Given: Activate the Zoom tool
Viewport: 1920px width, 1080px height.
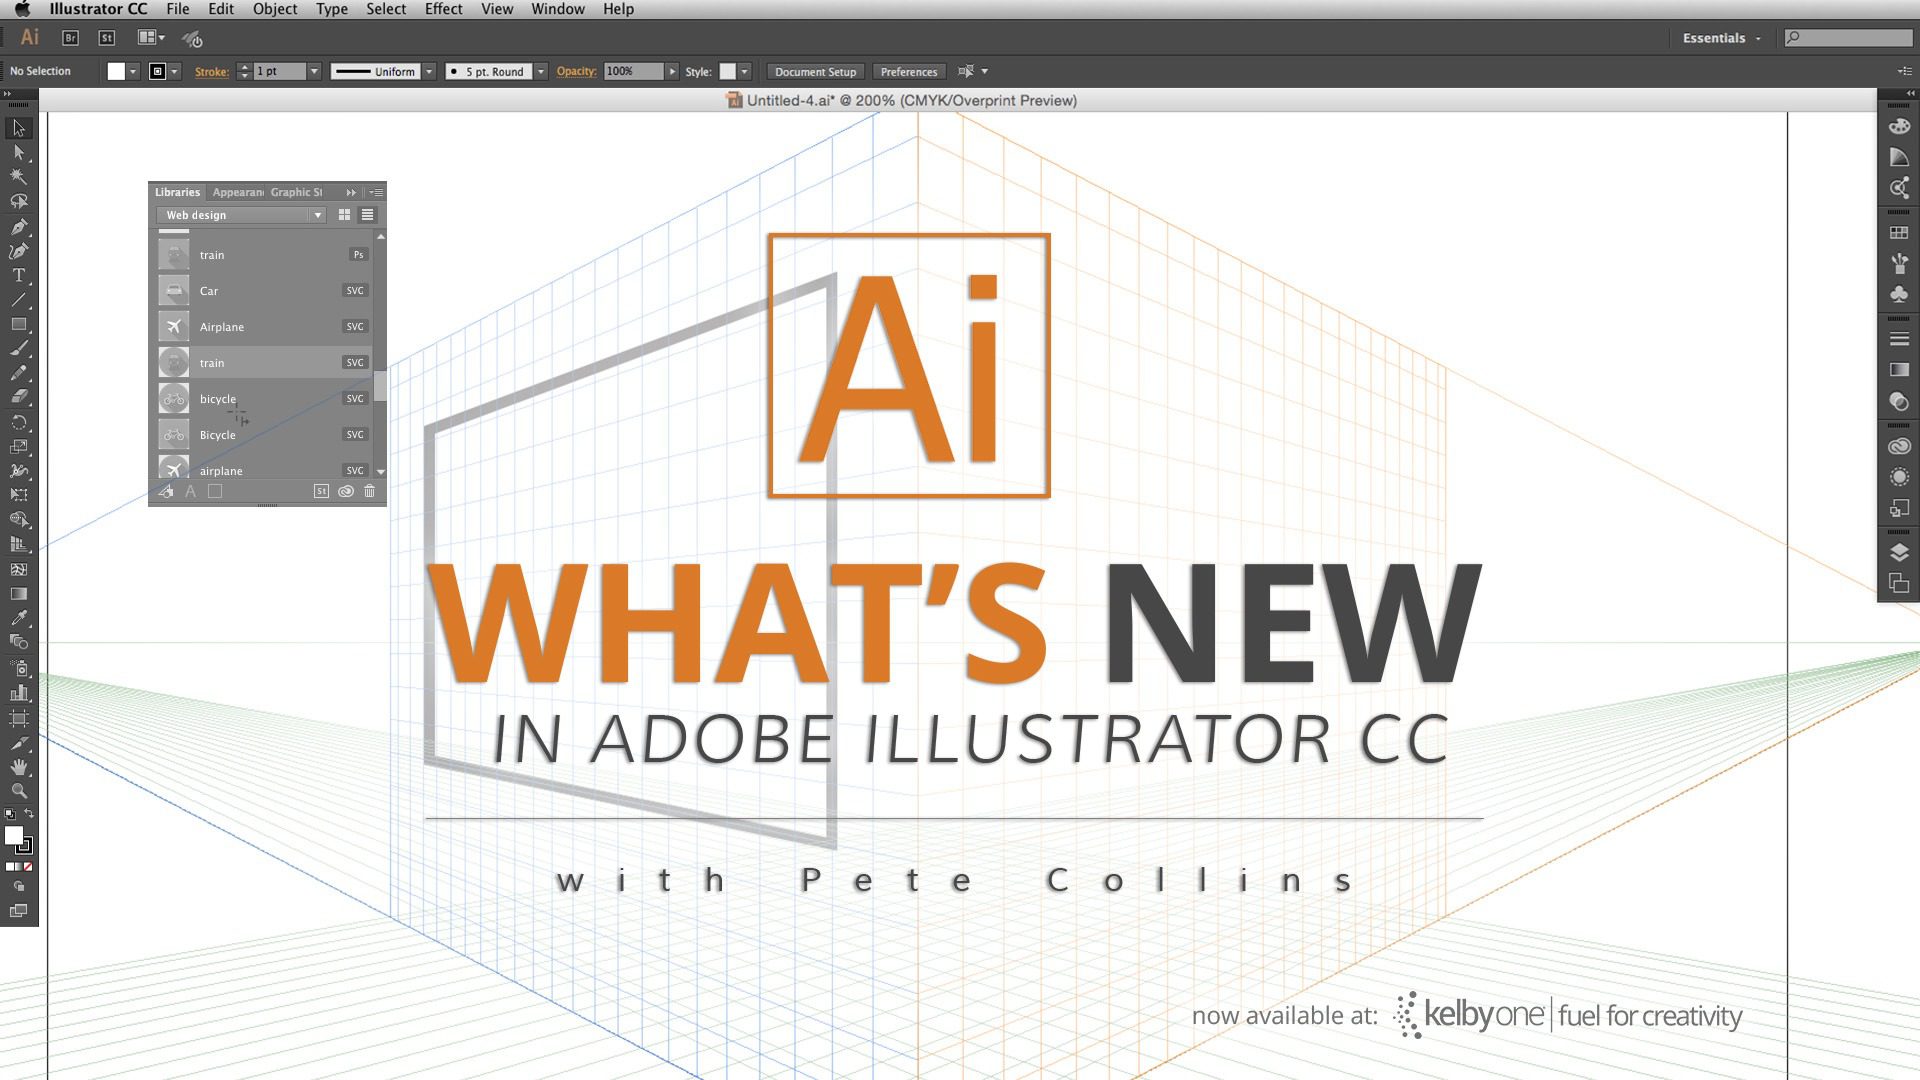Looking at the screenshot, I should click(18, 791).
